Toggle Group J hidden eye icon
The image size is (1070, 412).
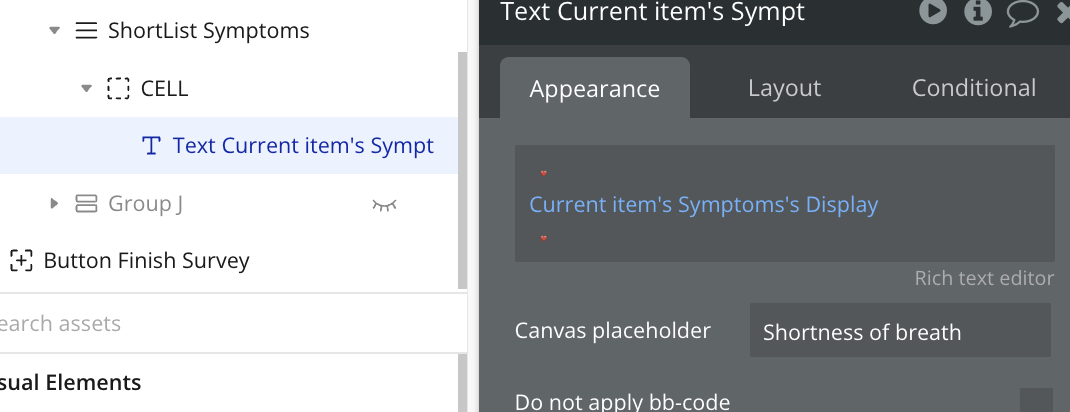[x=384, y=204]
